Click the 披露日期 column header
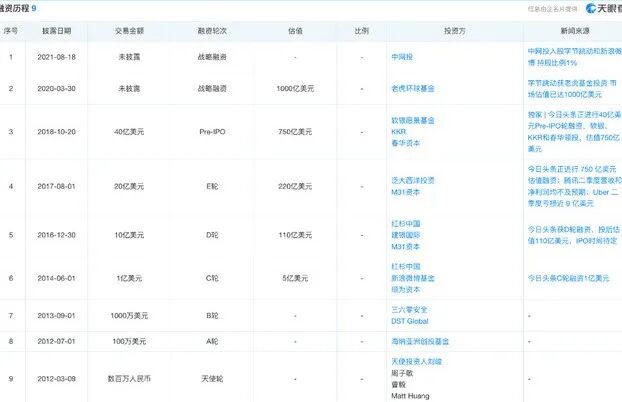This screenshot has width=622, height=402. pos(56,31)
